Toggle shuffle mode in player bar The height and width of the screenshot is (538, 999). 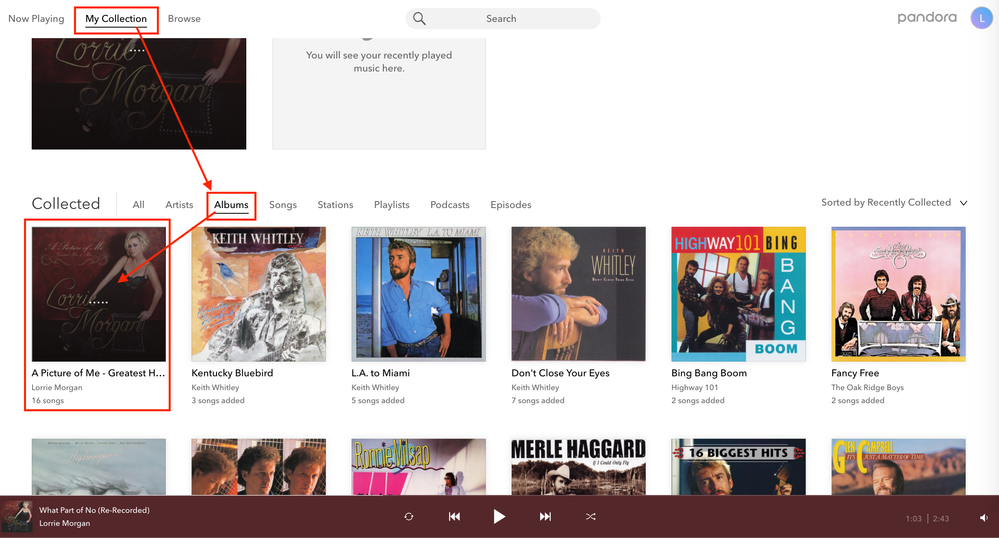(590, 516)
